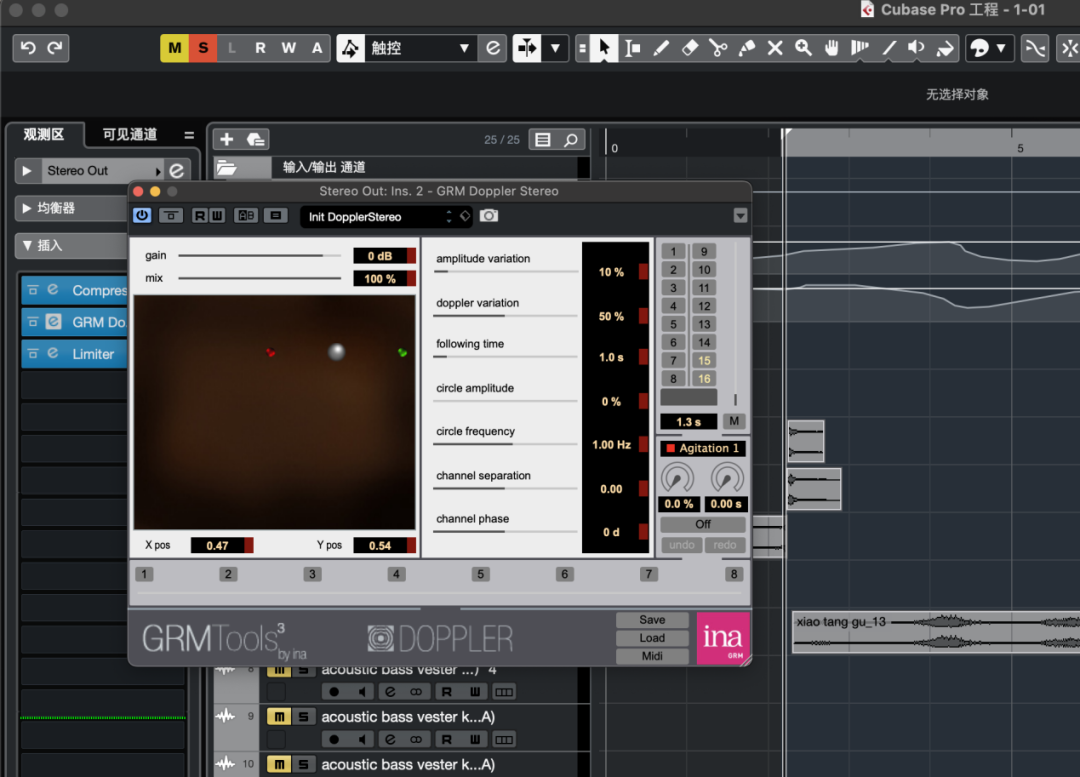
Task: Open the inspector = settings menu
Action: [189, 135]
